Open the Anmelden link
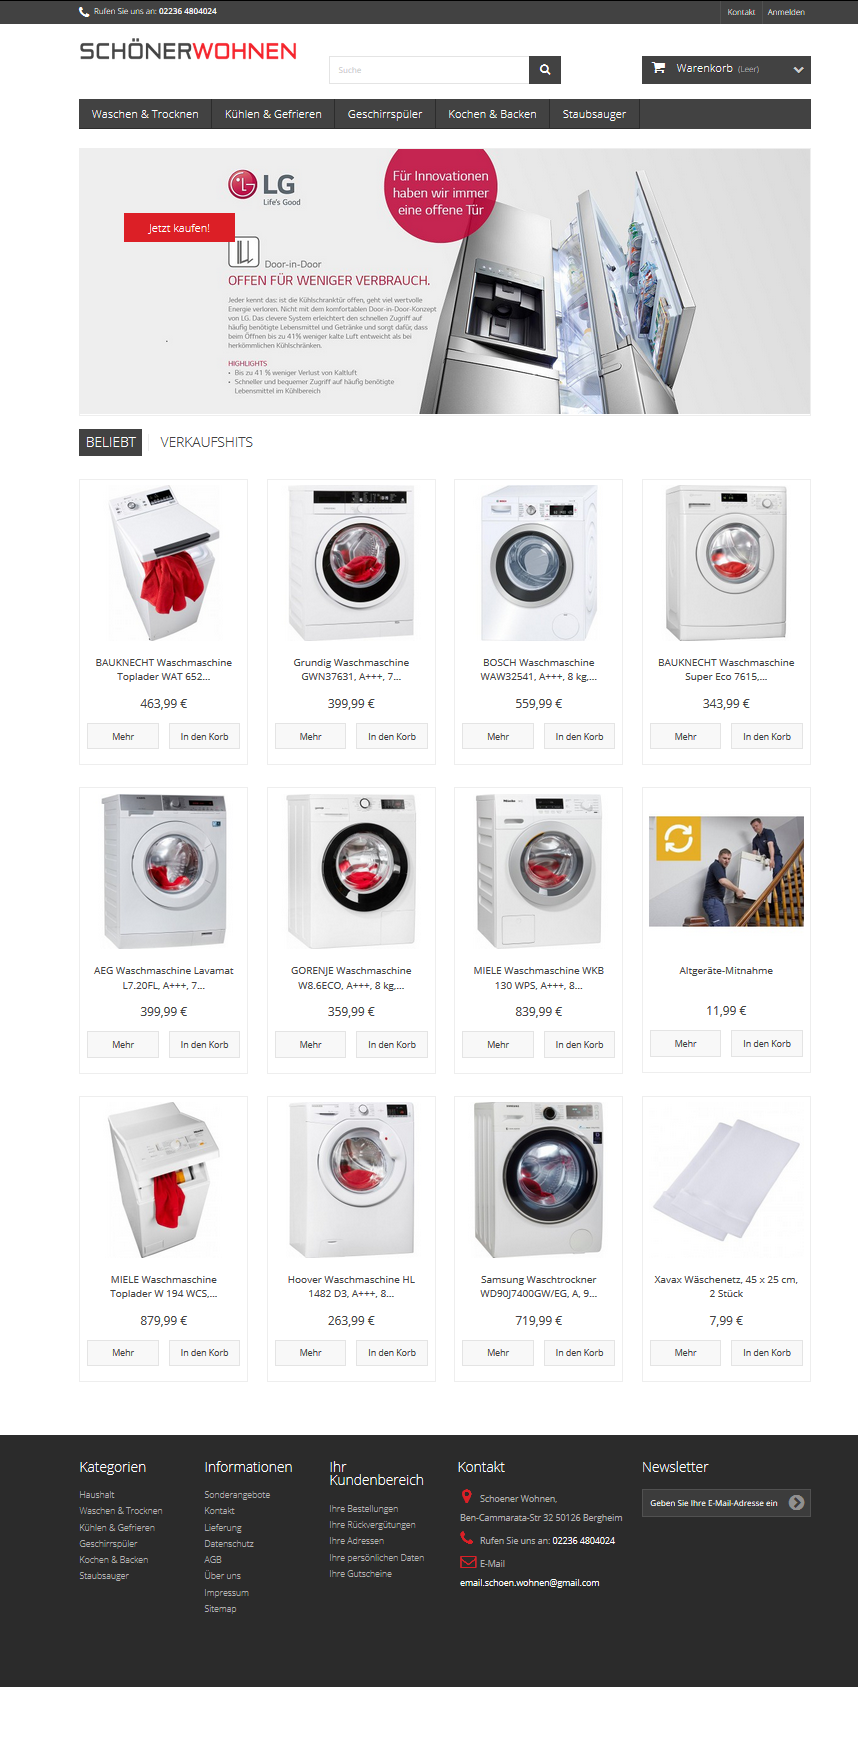 click(x=786, y=12)
